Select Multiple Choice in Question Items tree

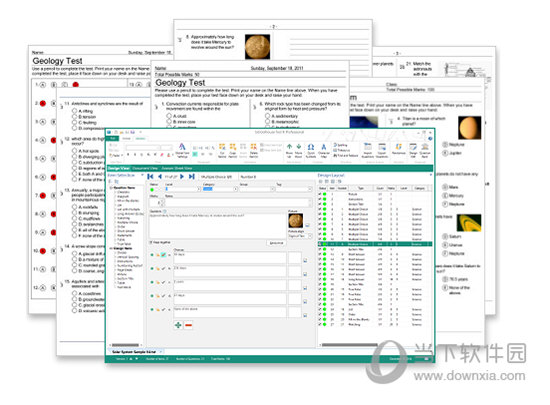127,222
